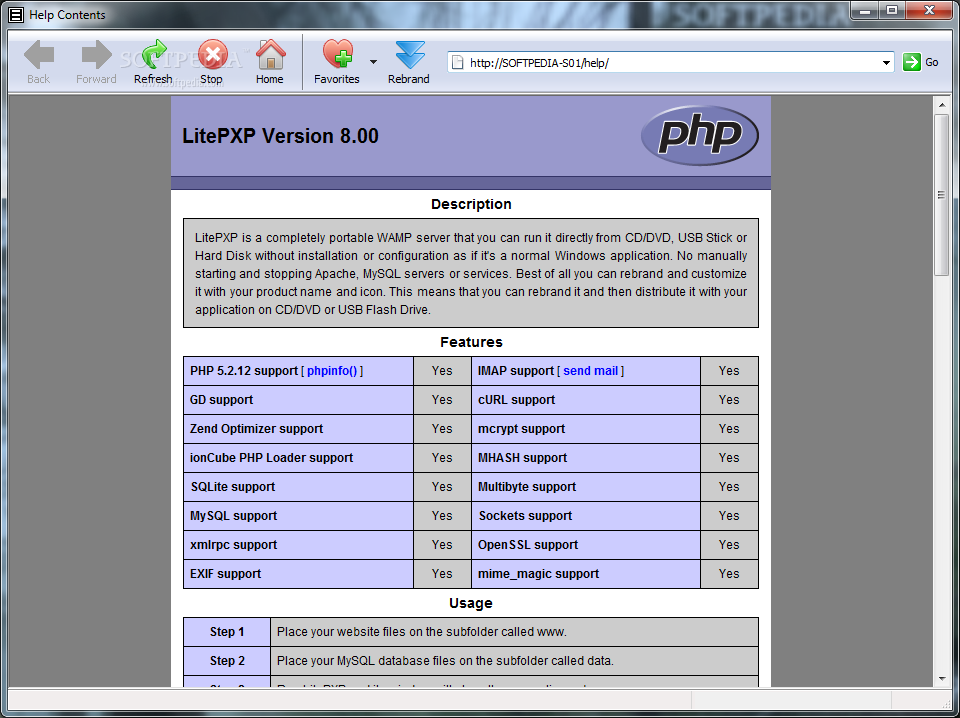Click the vertical scrollbar thumb
960x718 pixels.
click(x=942, y=195)
